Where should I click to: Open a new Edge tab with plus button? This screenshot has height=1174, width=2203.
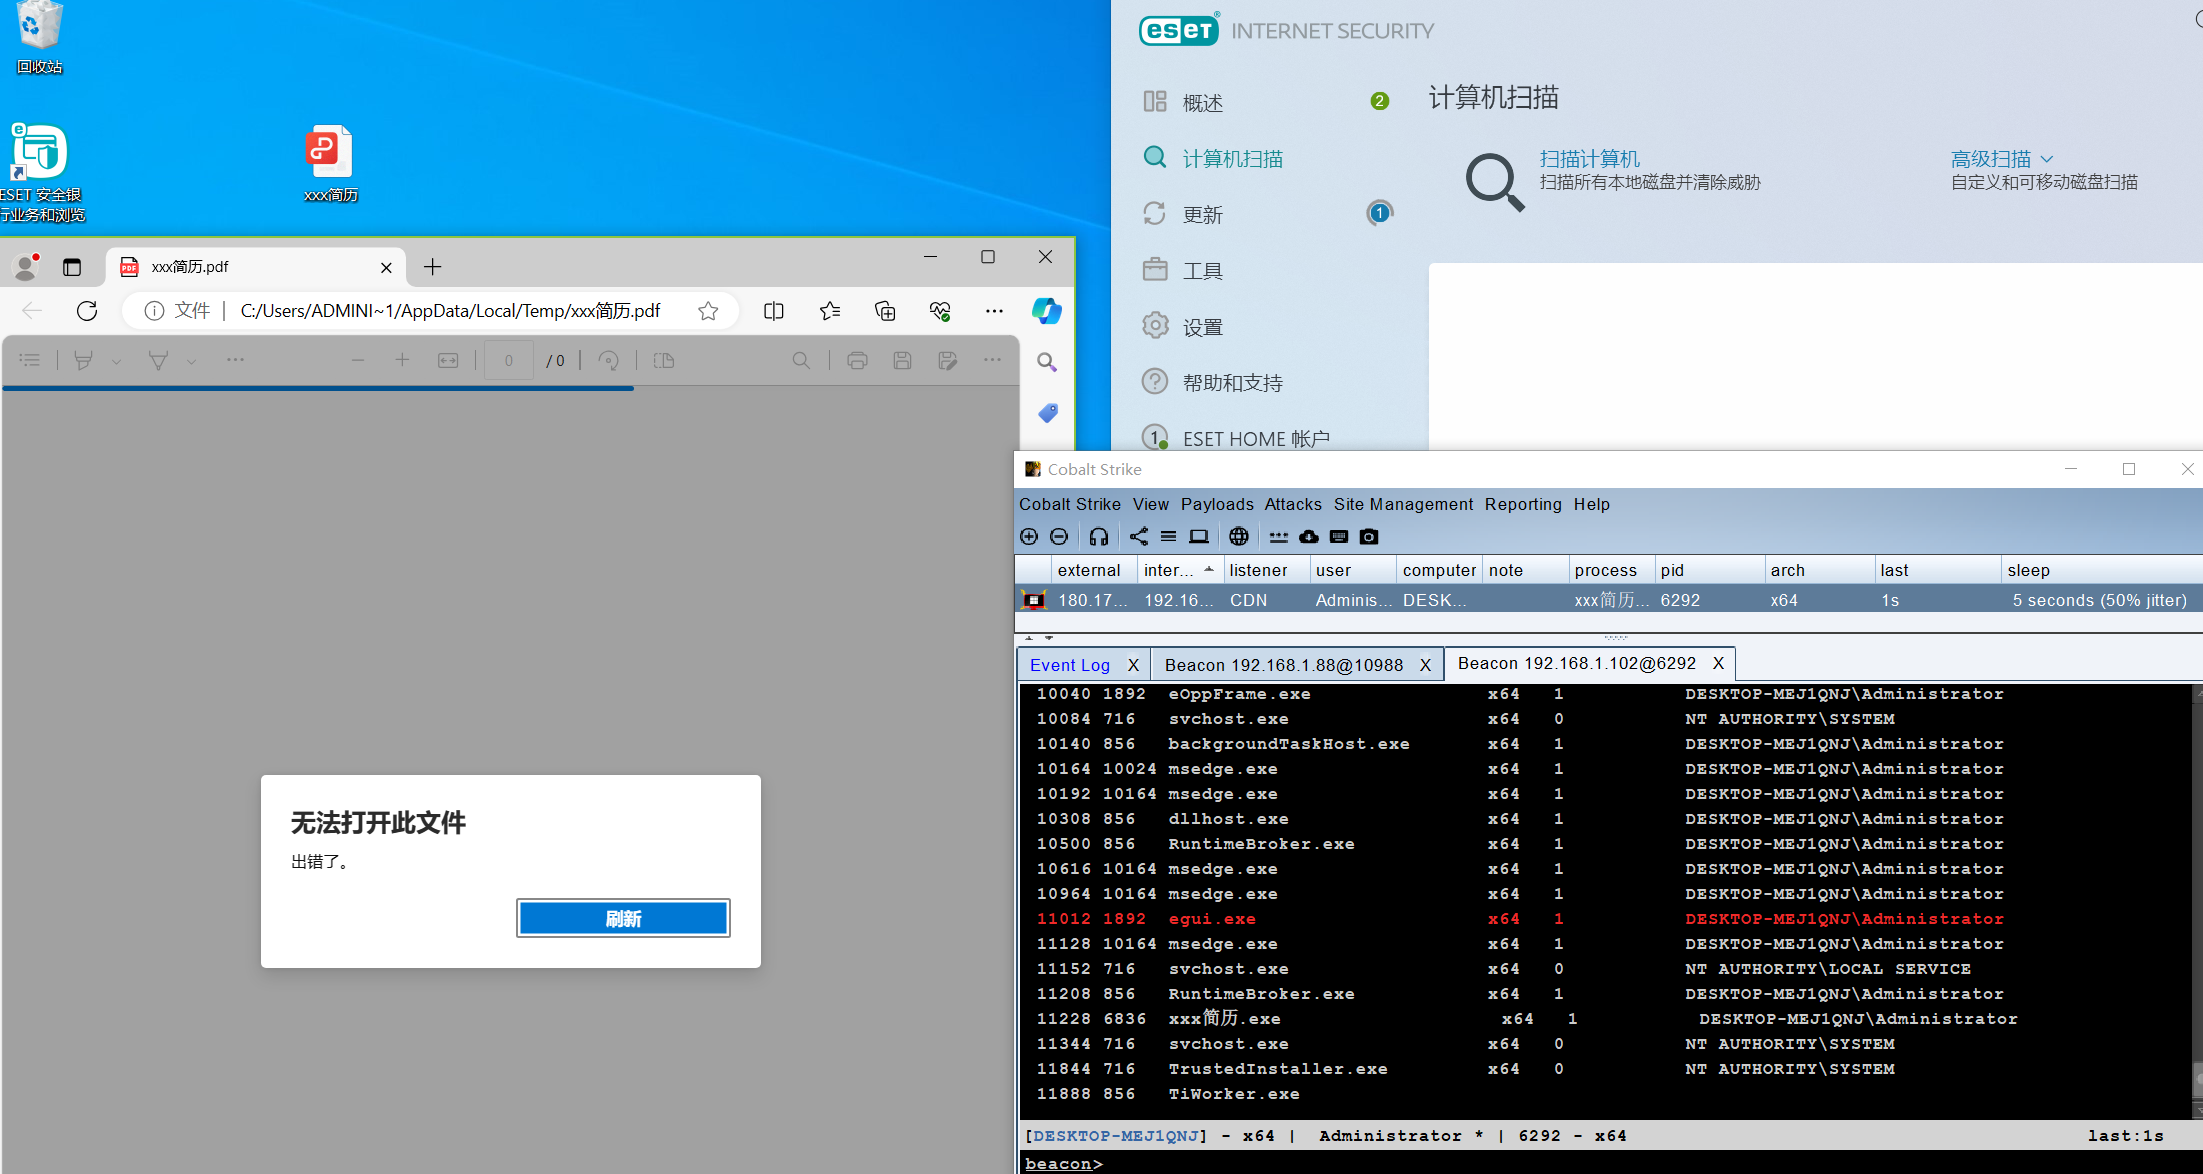click(432, 267)
